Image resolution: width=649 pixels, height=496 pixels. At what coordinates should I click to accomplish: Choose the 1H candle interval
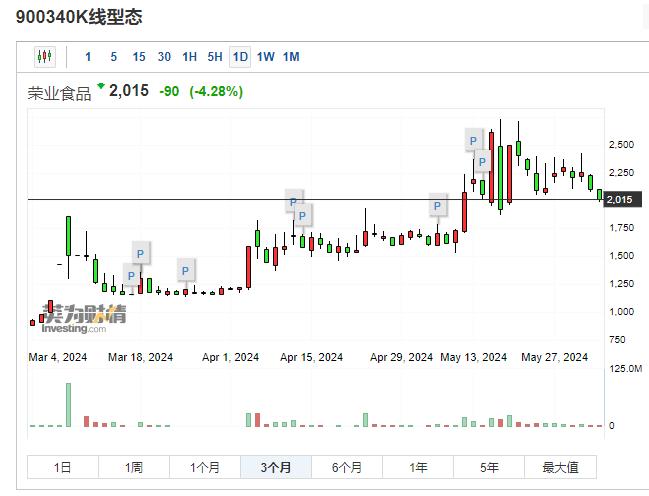point(189,57)
